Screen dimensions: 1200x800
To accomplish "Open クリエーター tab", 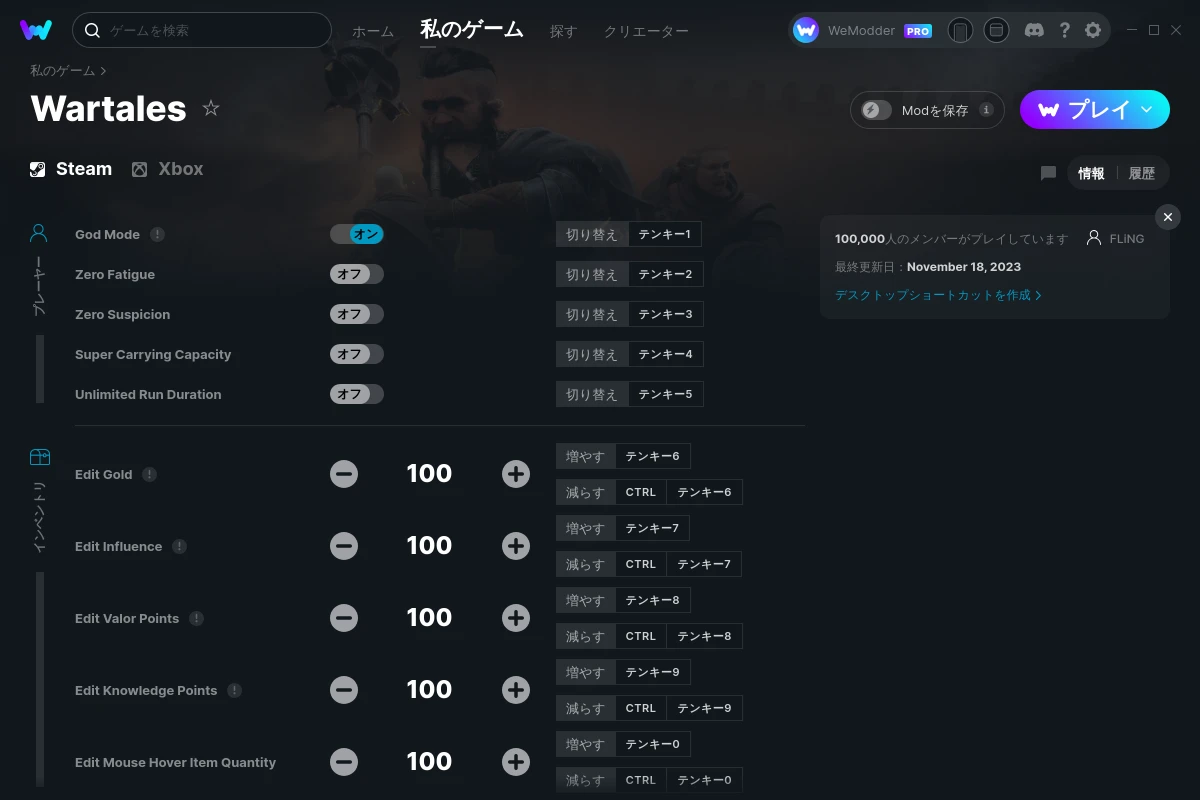I will click(x=646, y=31).
